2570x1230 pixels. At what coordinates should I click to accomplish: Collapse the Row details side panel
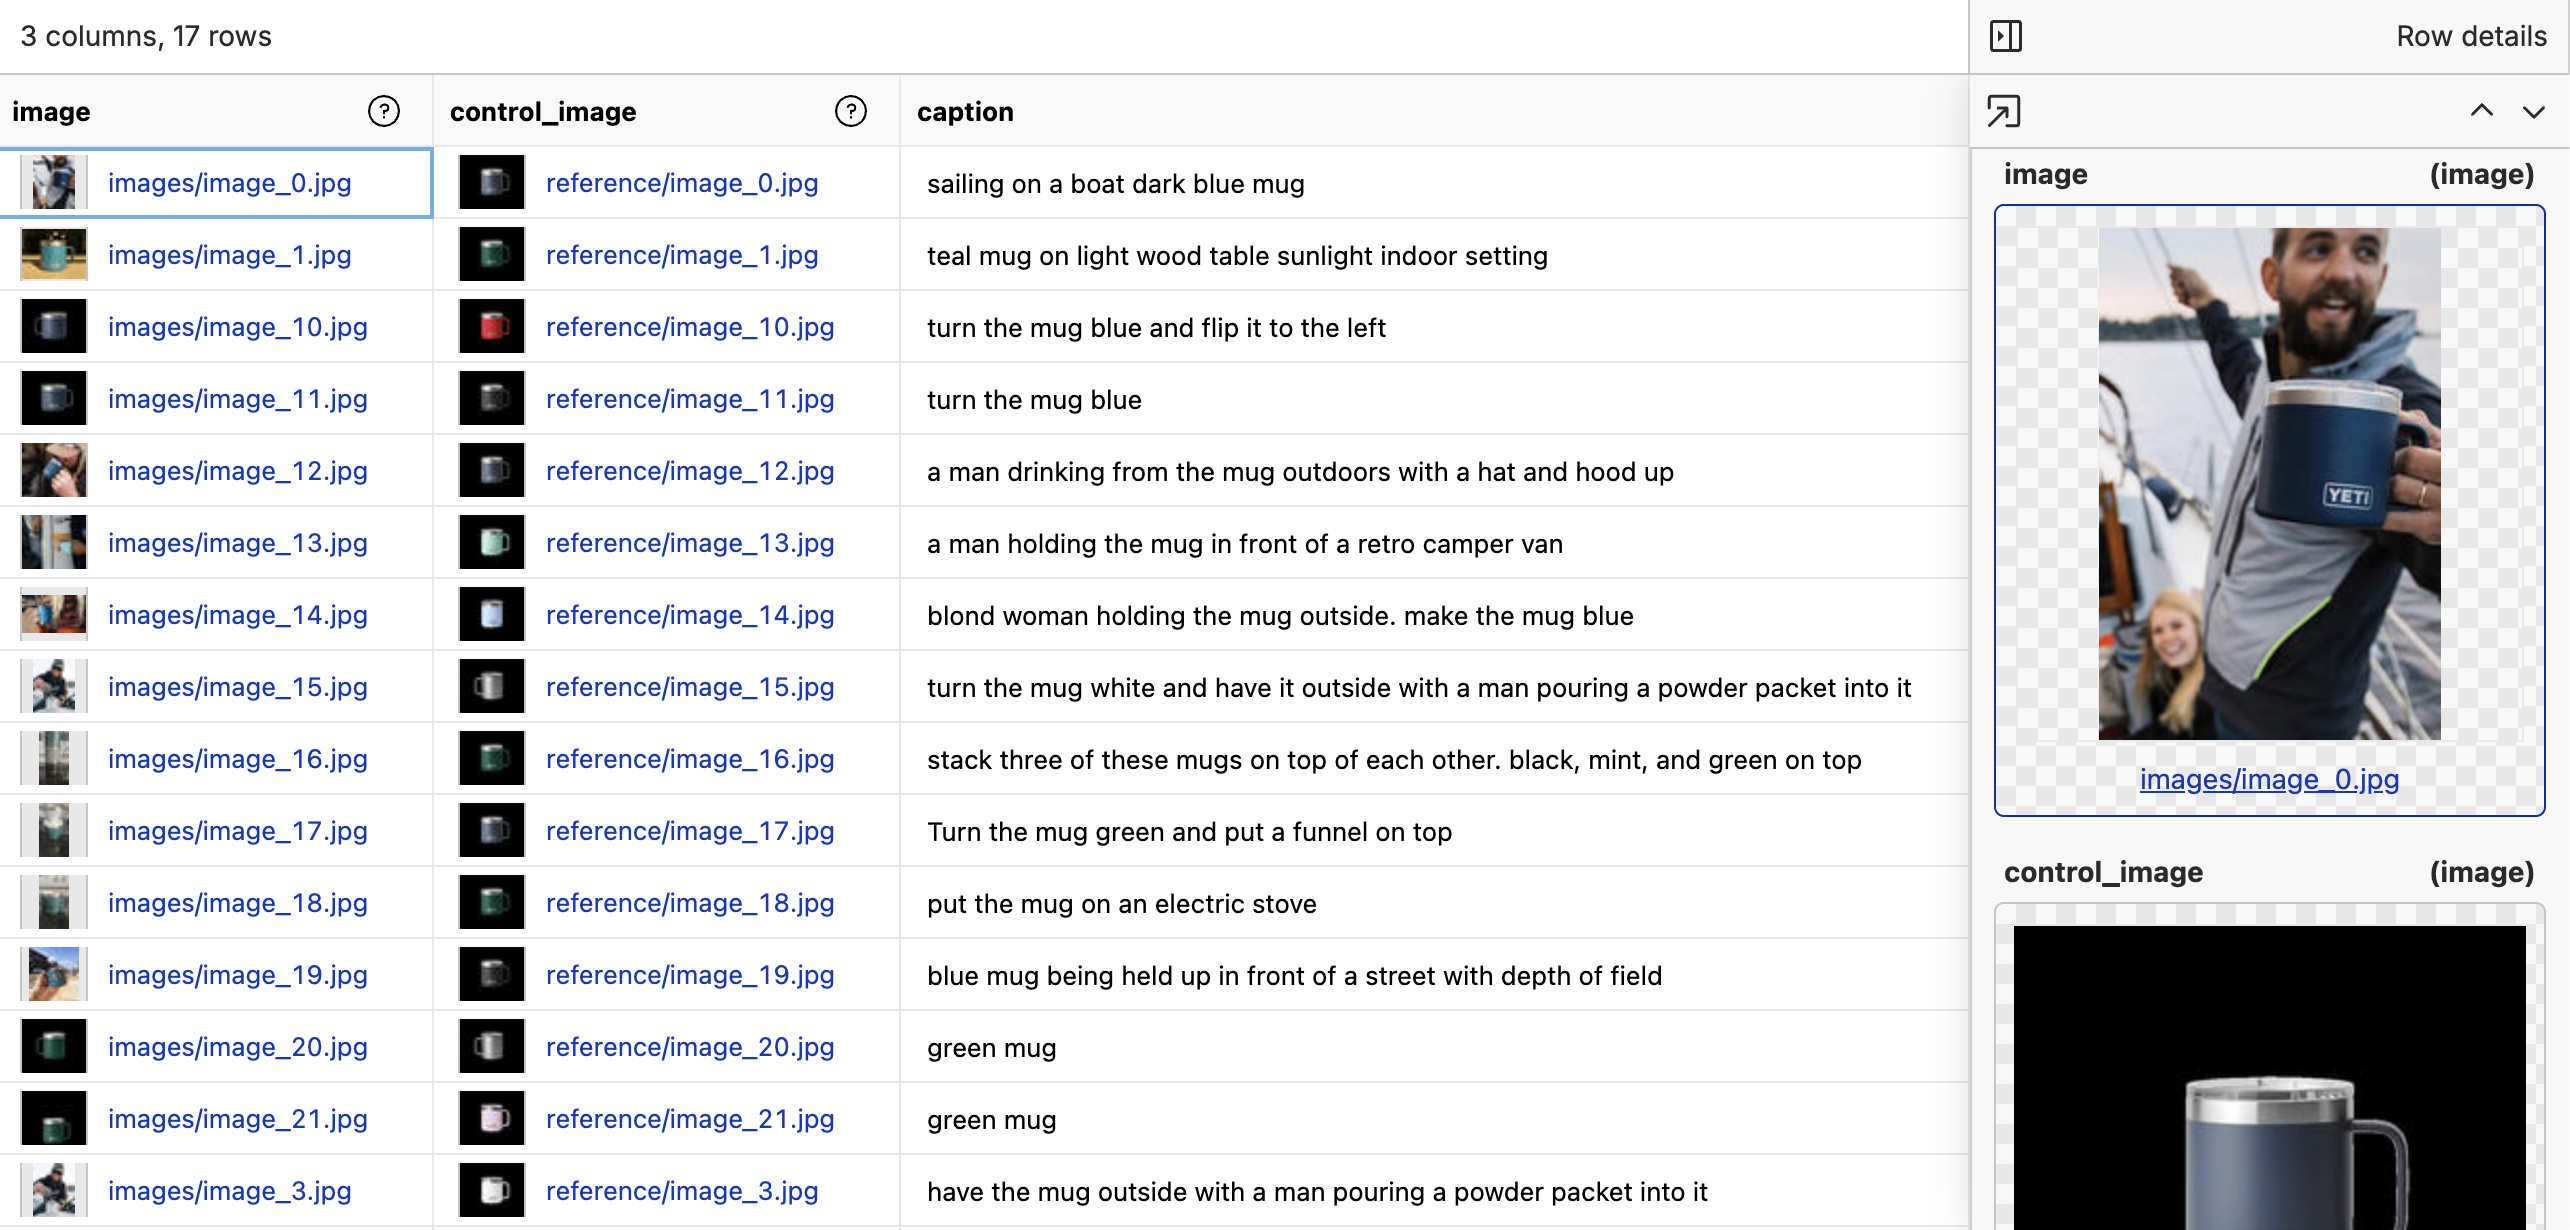(2005, 36)
